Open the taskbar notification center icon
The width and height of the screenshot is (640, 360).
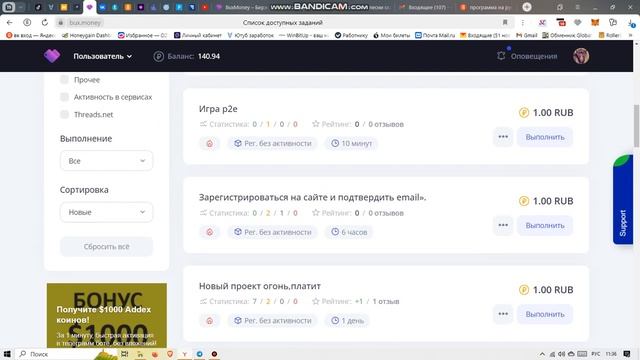(x=627, y=354)
